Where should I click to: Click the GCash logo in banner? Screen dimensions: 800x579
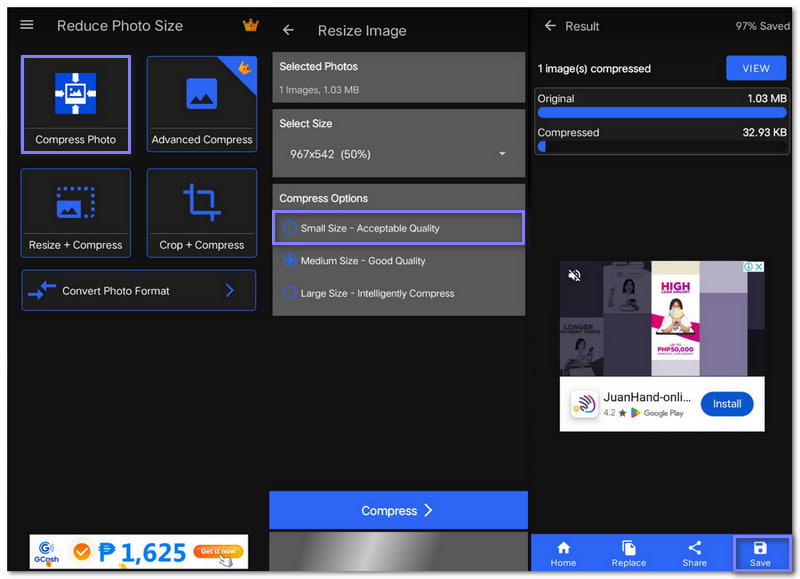pyautogui.click(x=46, y=552)
